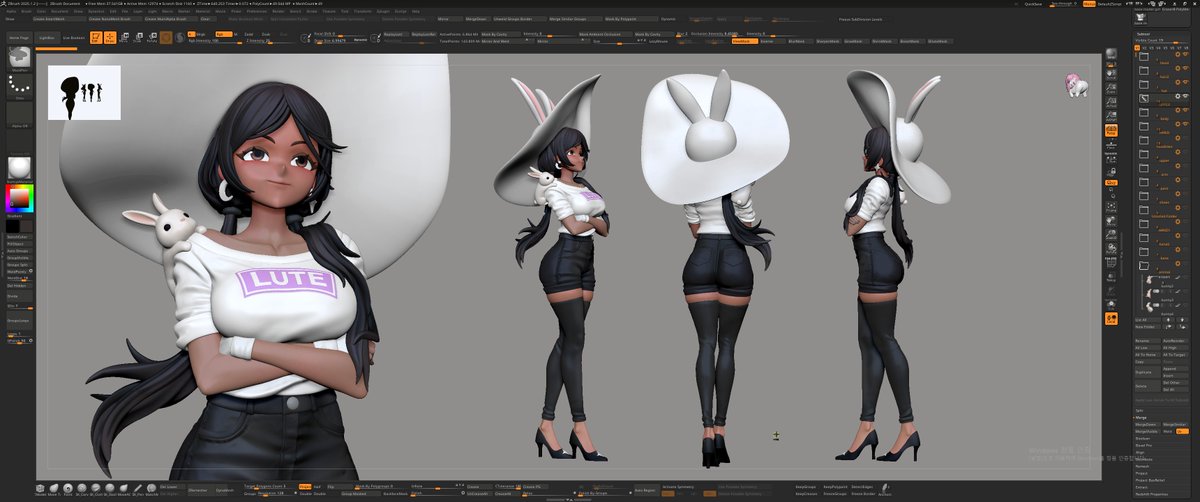
Task: Click the PolyF draw polyframe icon
Action: (1110, 261)
